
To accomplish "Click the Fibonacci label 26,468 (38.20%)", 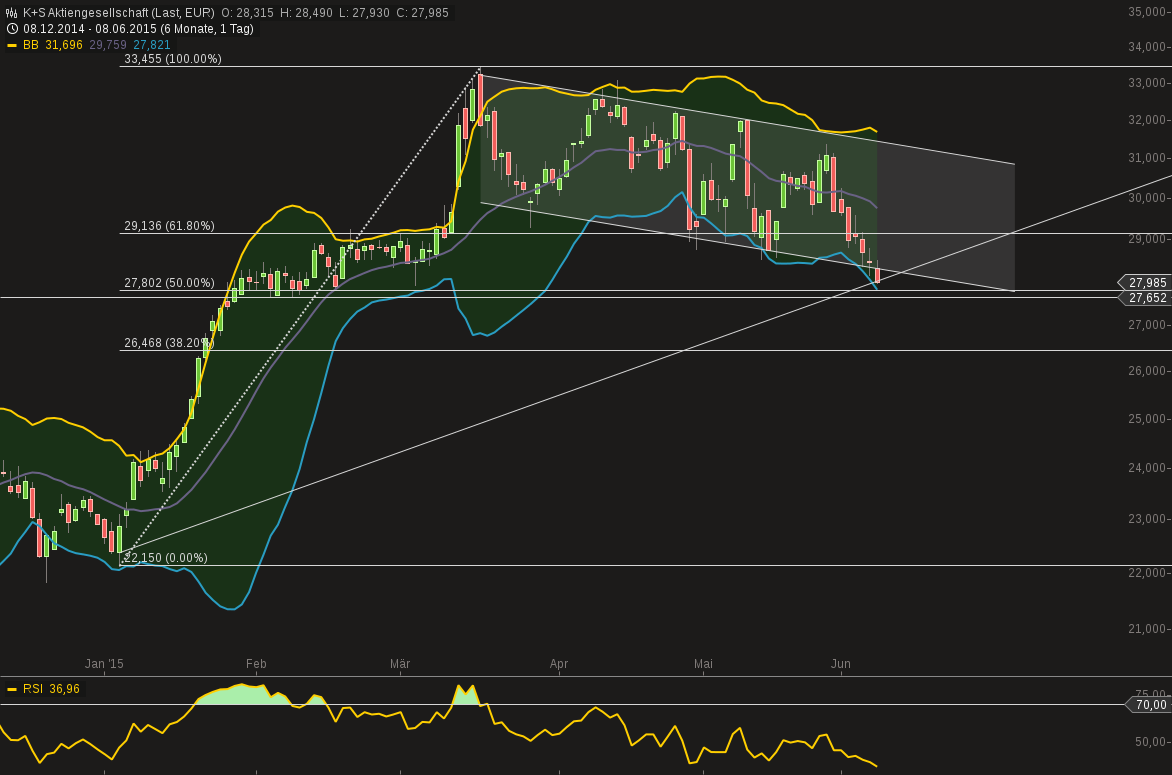I will (169, 343).
